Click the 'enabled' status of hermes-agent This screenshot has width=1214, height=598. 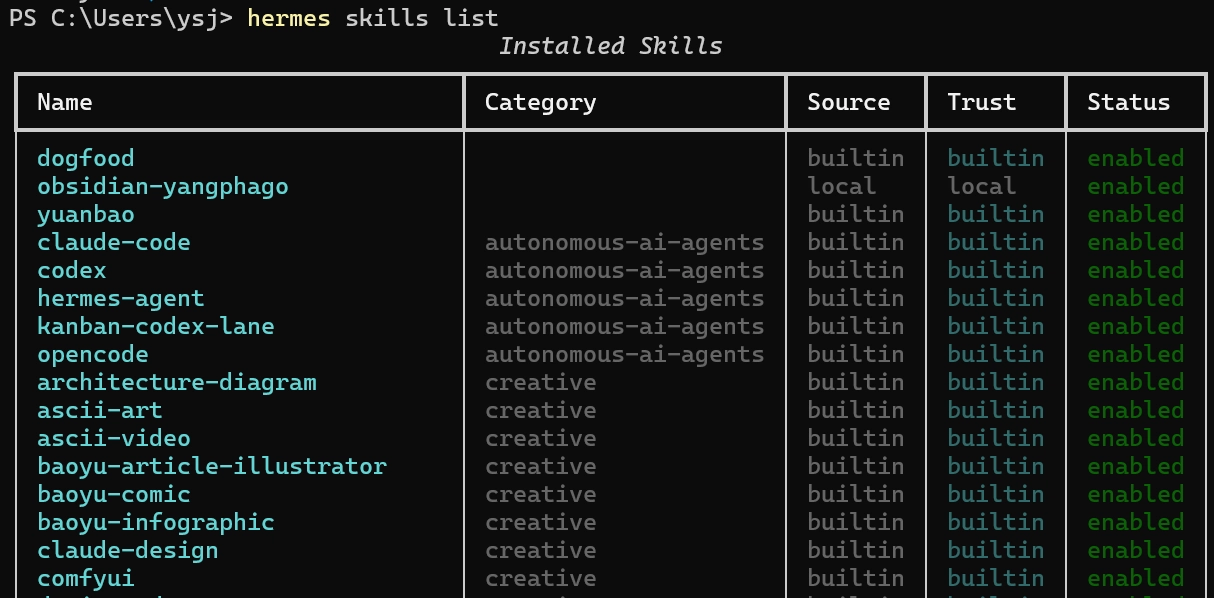(1136, 298)
